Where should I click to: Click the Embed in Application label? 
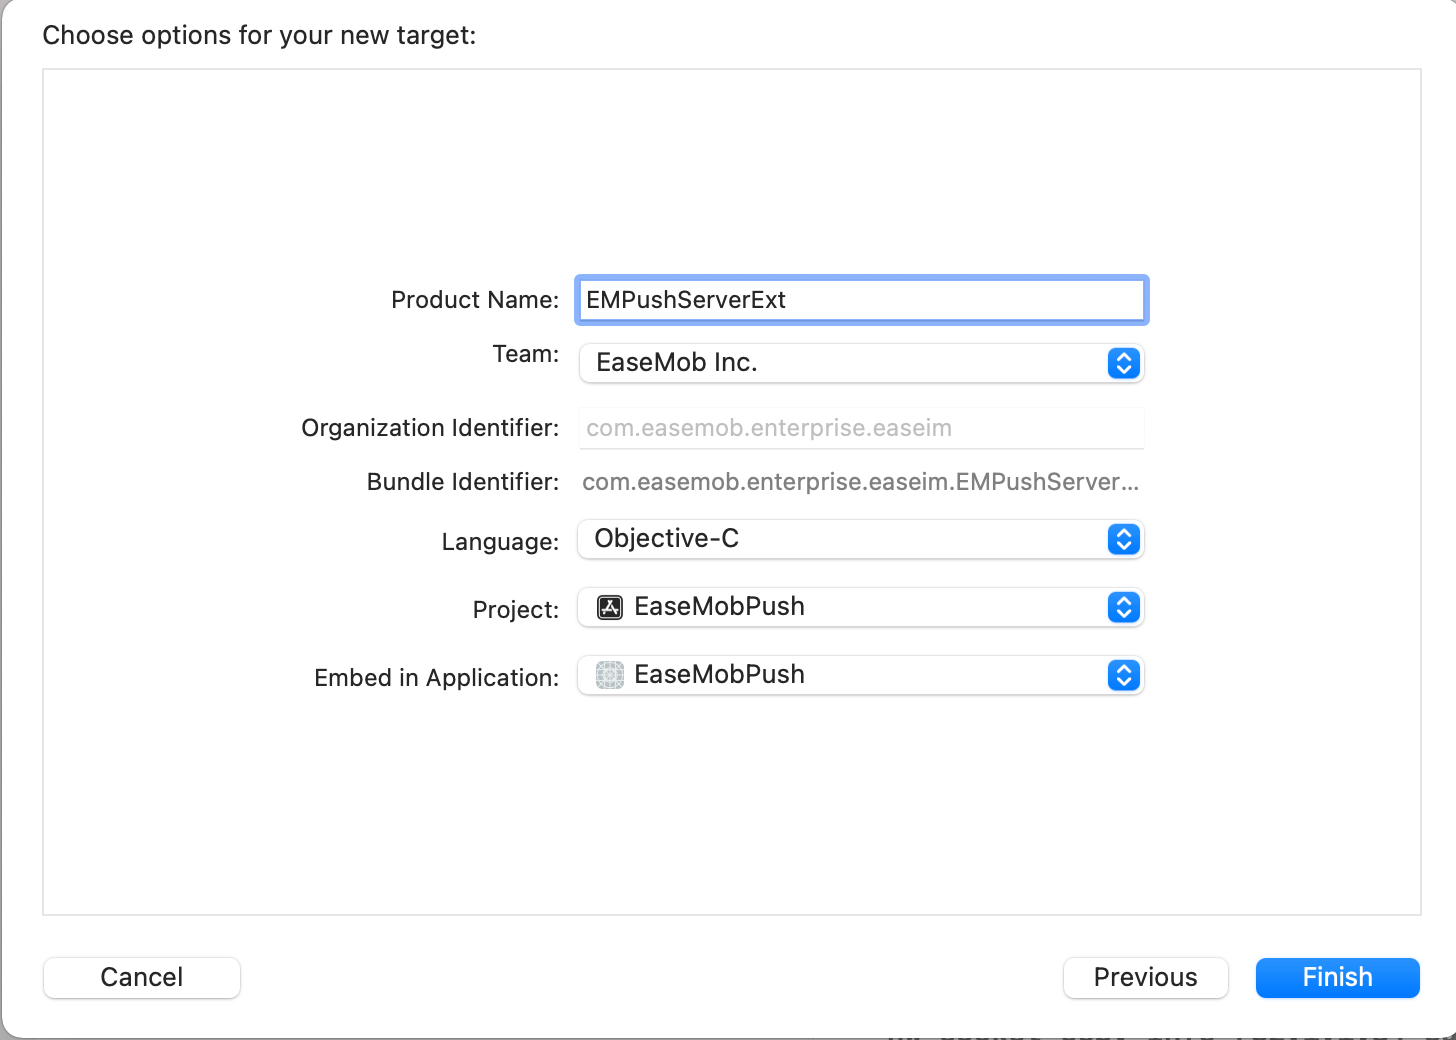(x=437, y=678)
